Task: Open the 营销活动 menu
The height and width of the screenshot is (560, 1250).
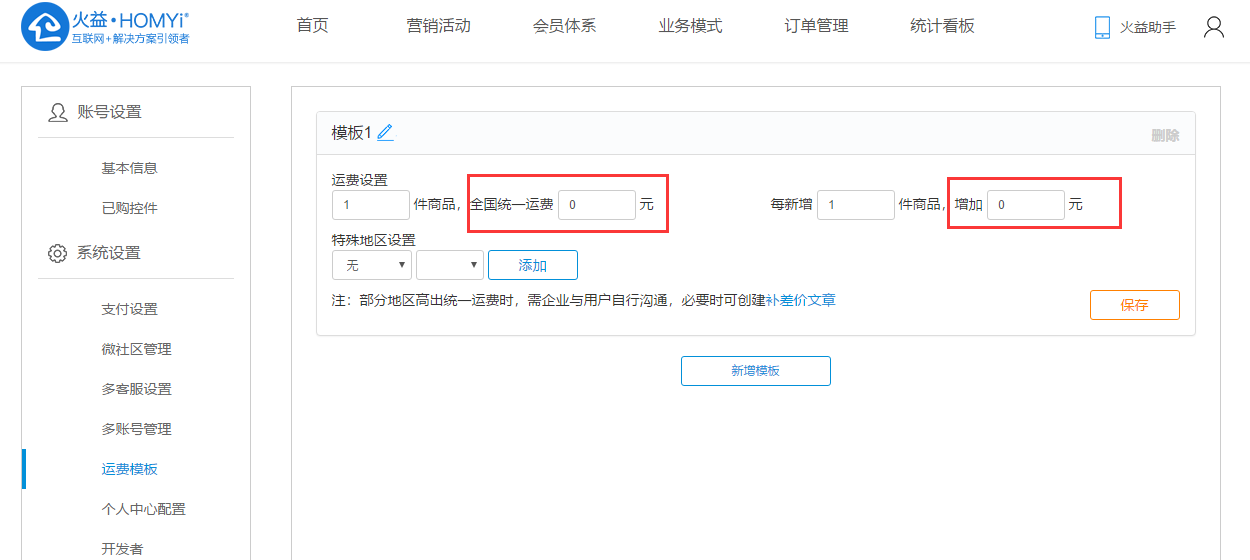Action: pos(438,26)
